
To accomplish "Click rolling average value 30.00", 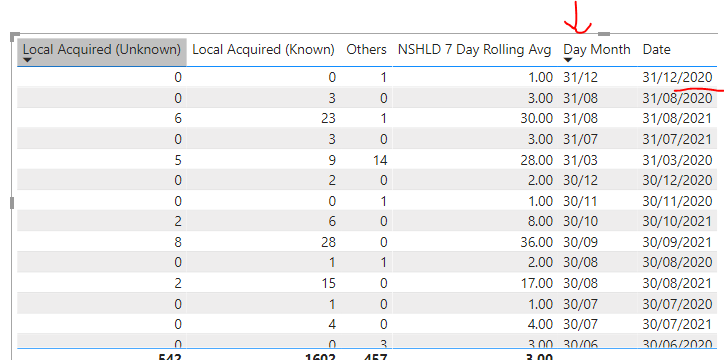I will pyautogui.click(x=537, y=119).
